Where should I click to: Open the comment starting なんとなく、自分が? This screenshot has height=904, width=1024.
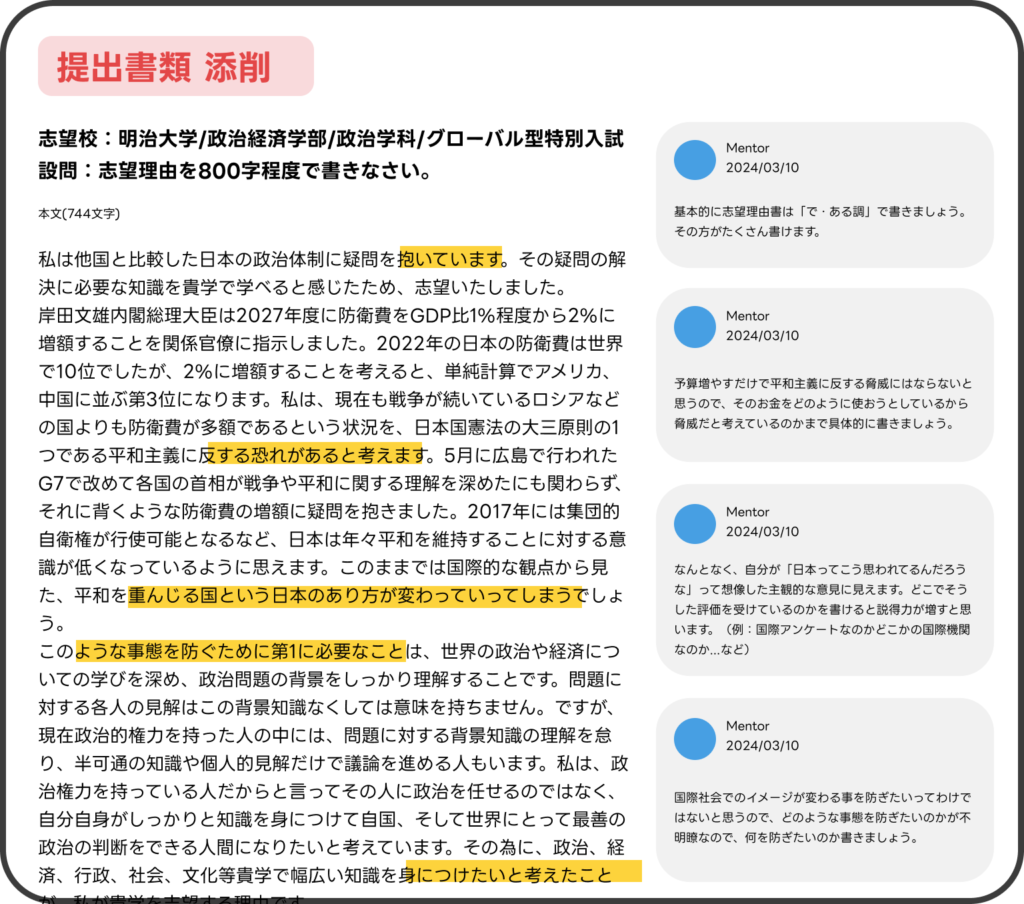[x=825, y=579]
